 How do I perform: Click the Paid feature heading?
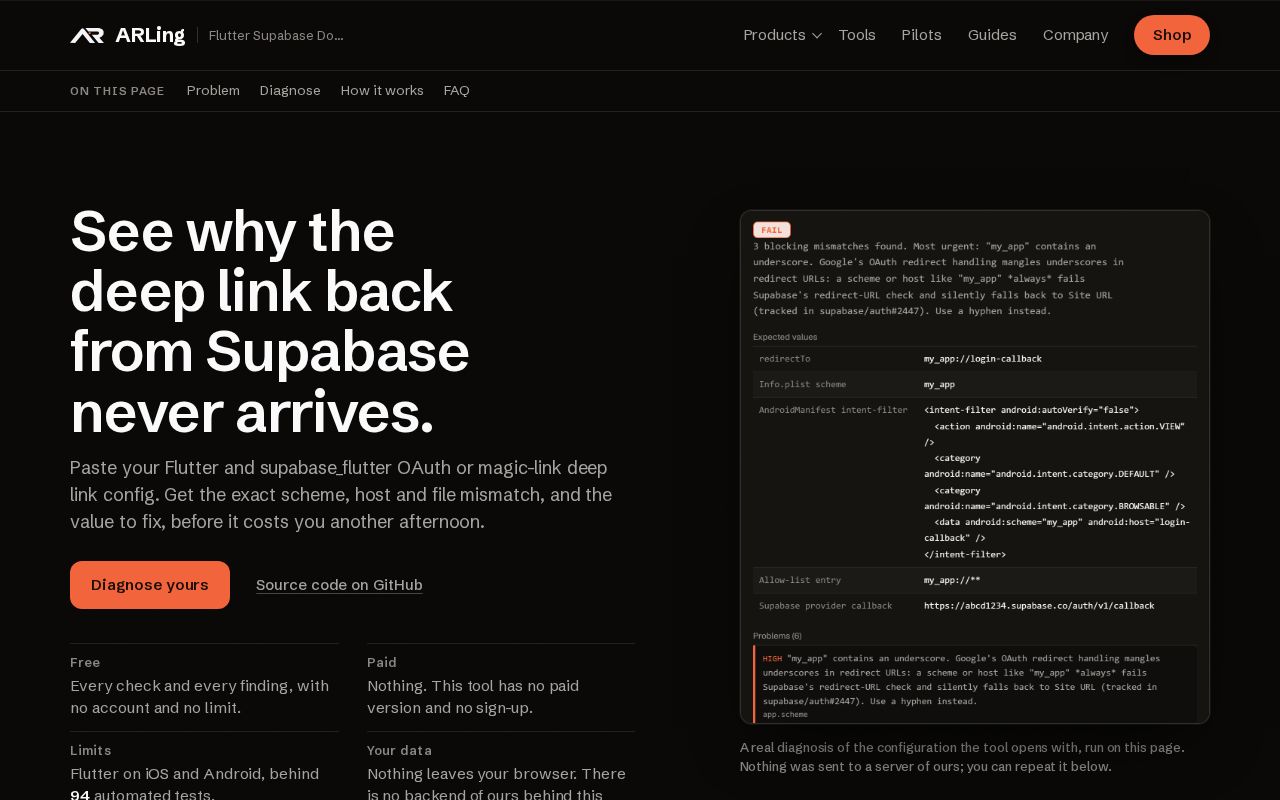tap(382, 662)
